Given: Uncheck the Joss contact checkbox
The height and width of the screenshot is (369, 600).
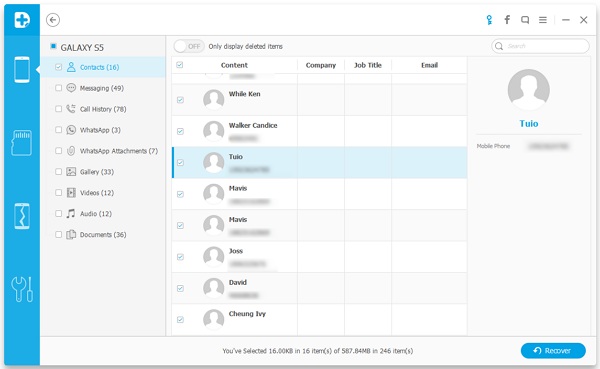Looking at the screenshot, I should pyautogui.click(x=180, y=257).
